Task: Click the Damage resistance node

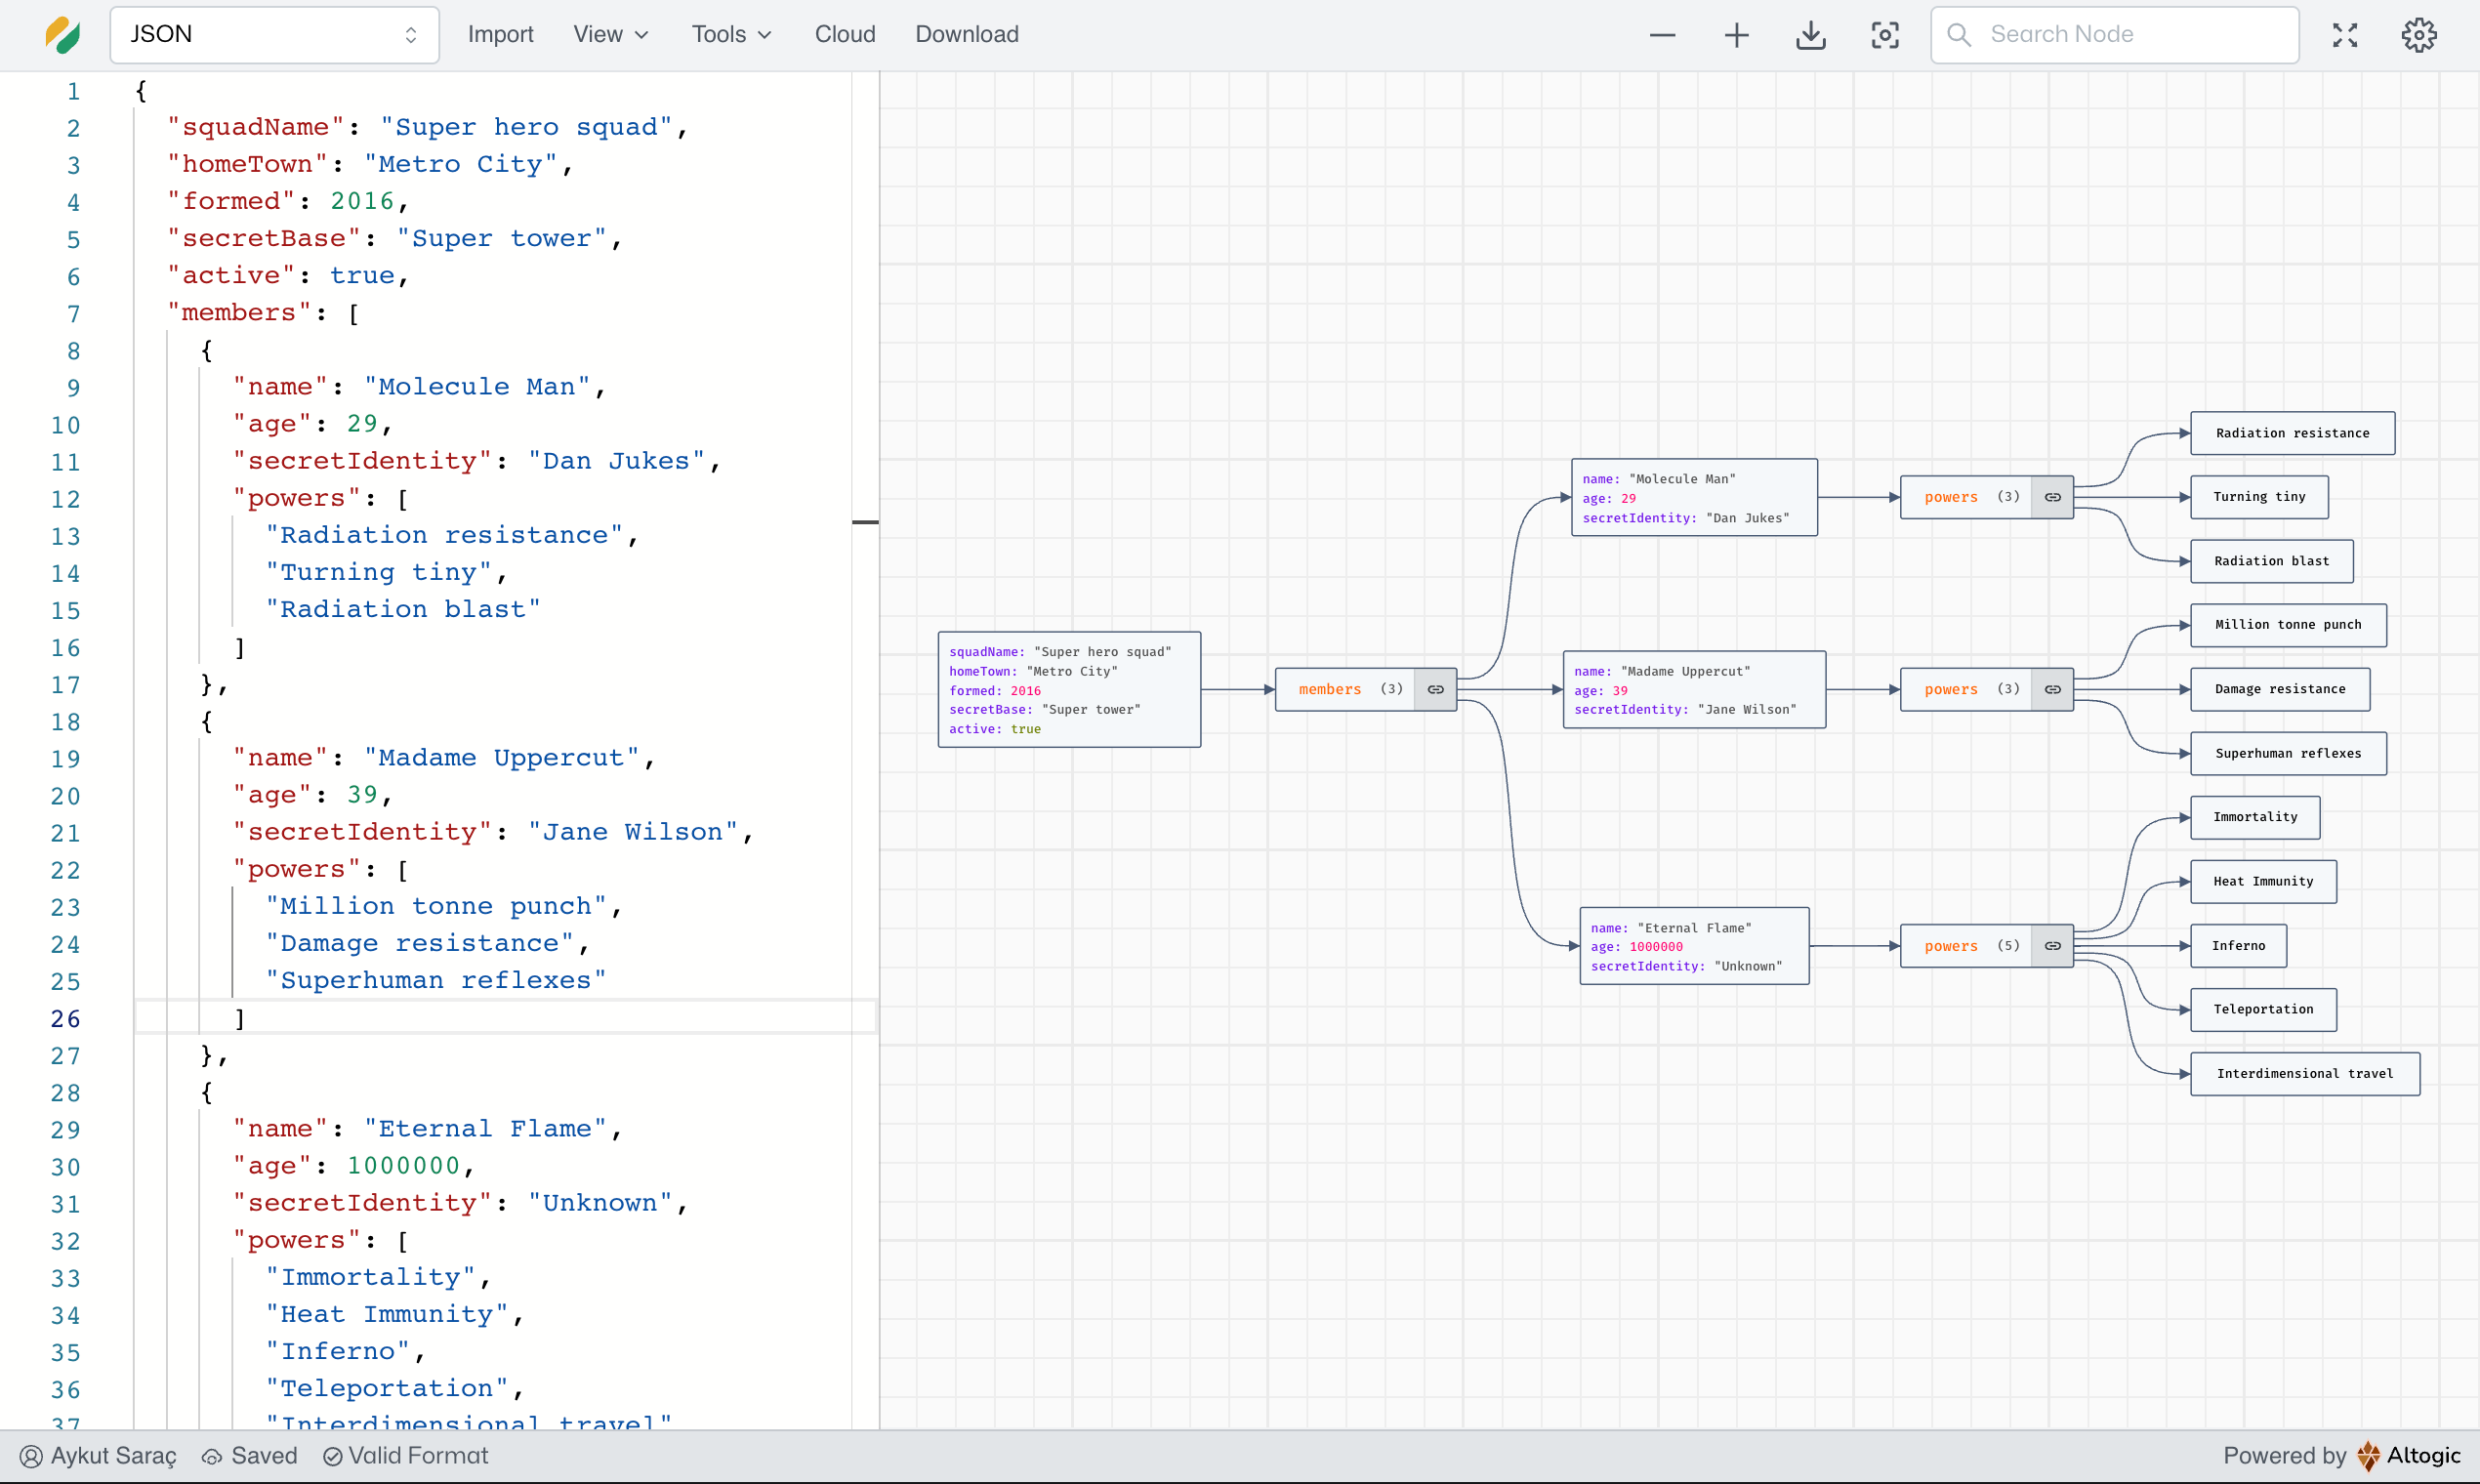Action: click(x=2280, y=689)
